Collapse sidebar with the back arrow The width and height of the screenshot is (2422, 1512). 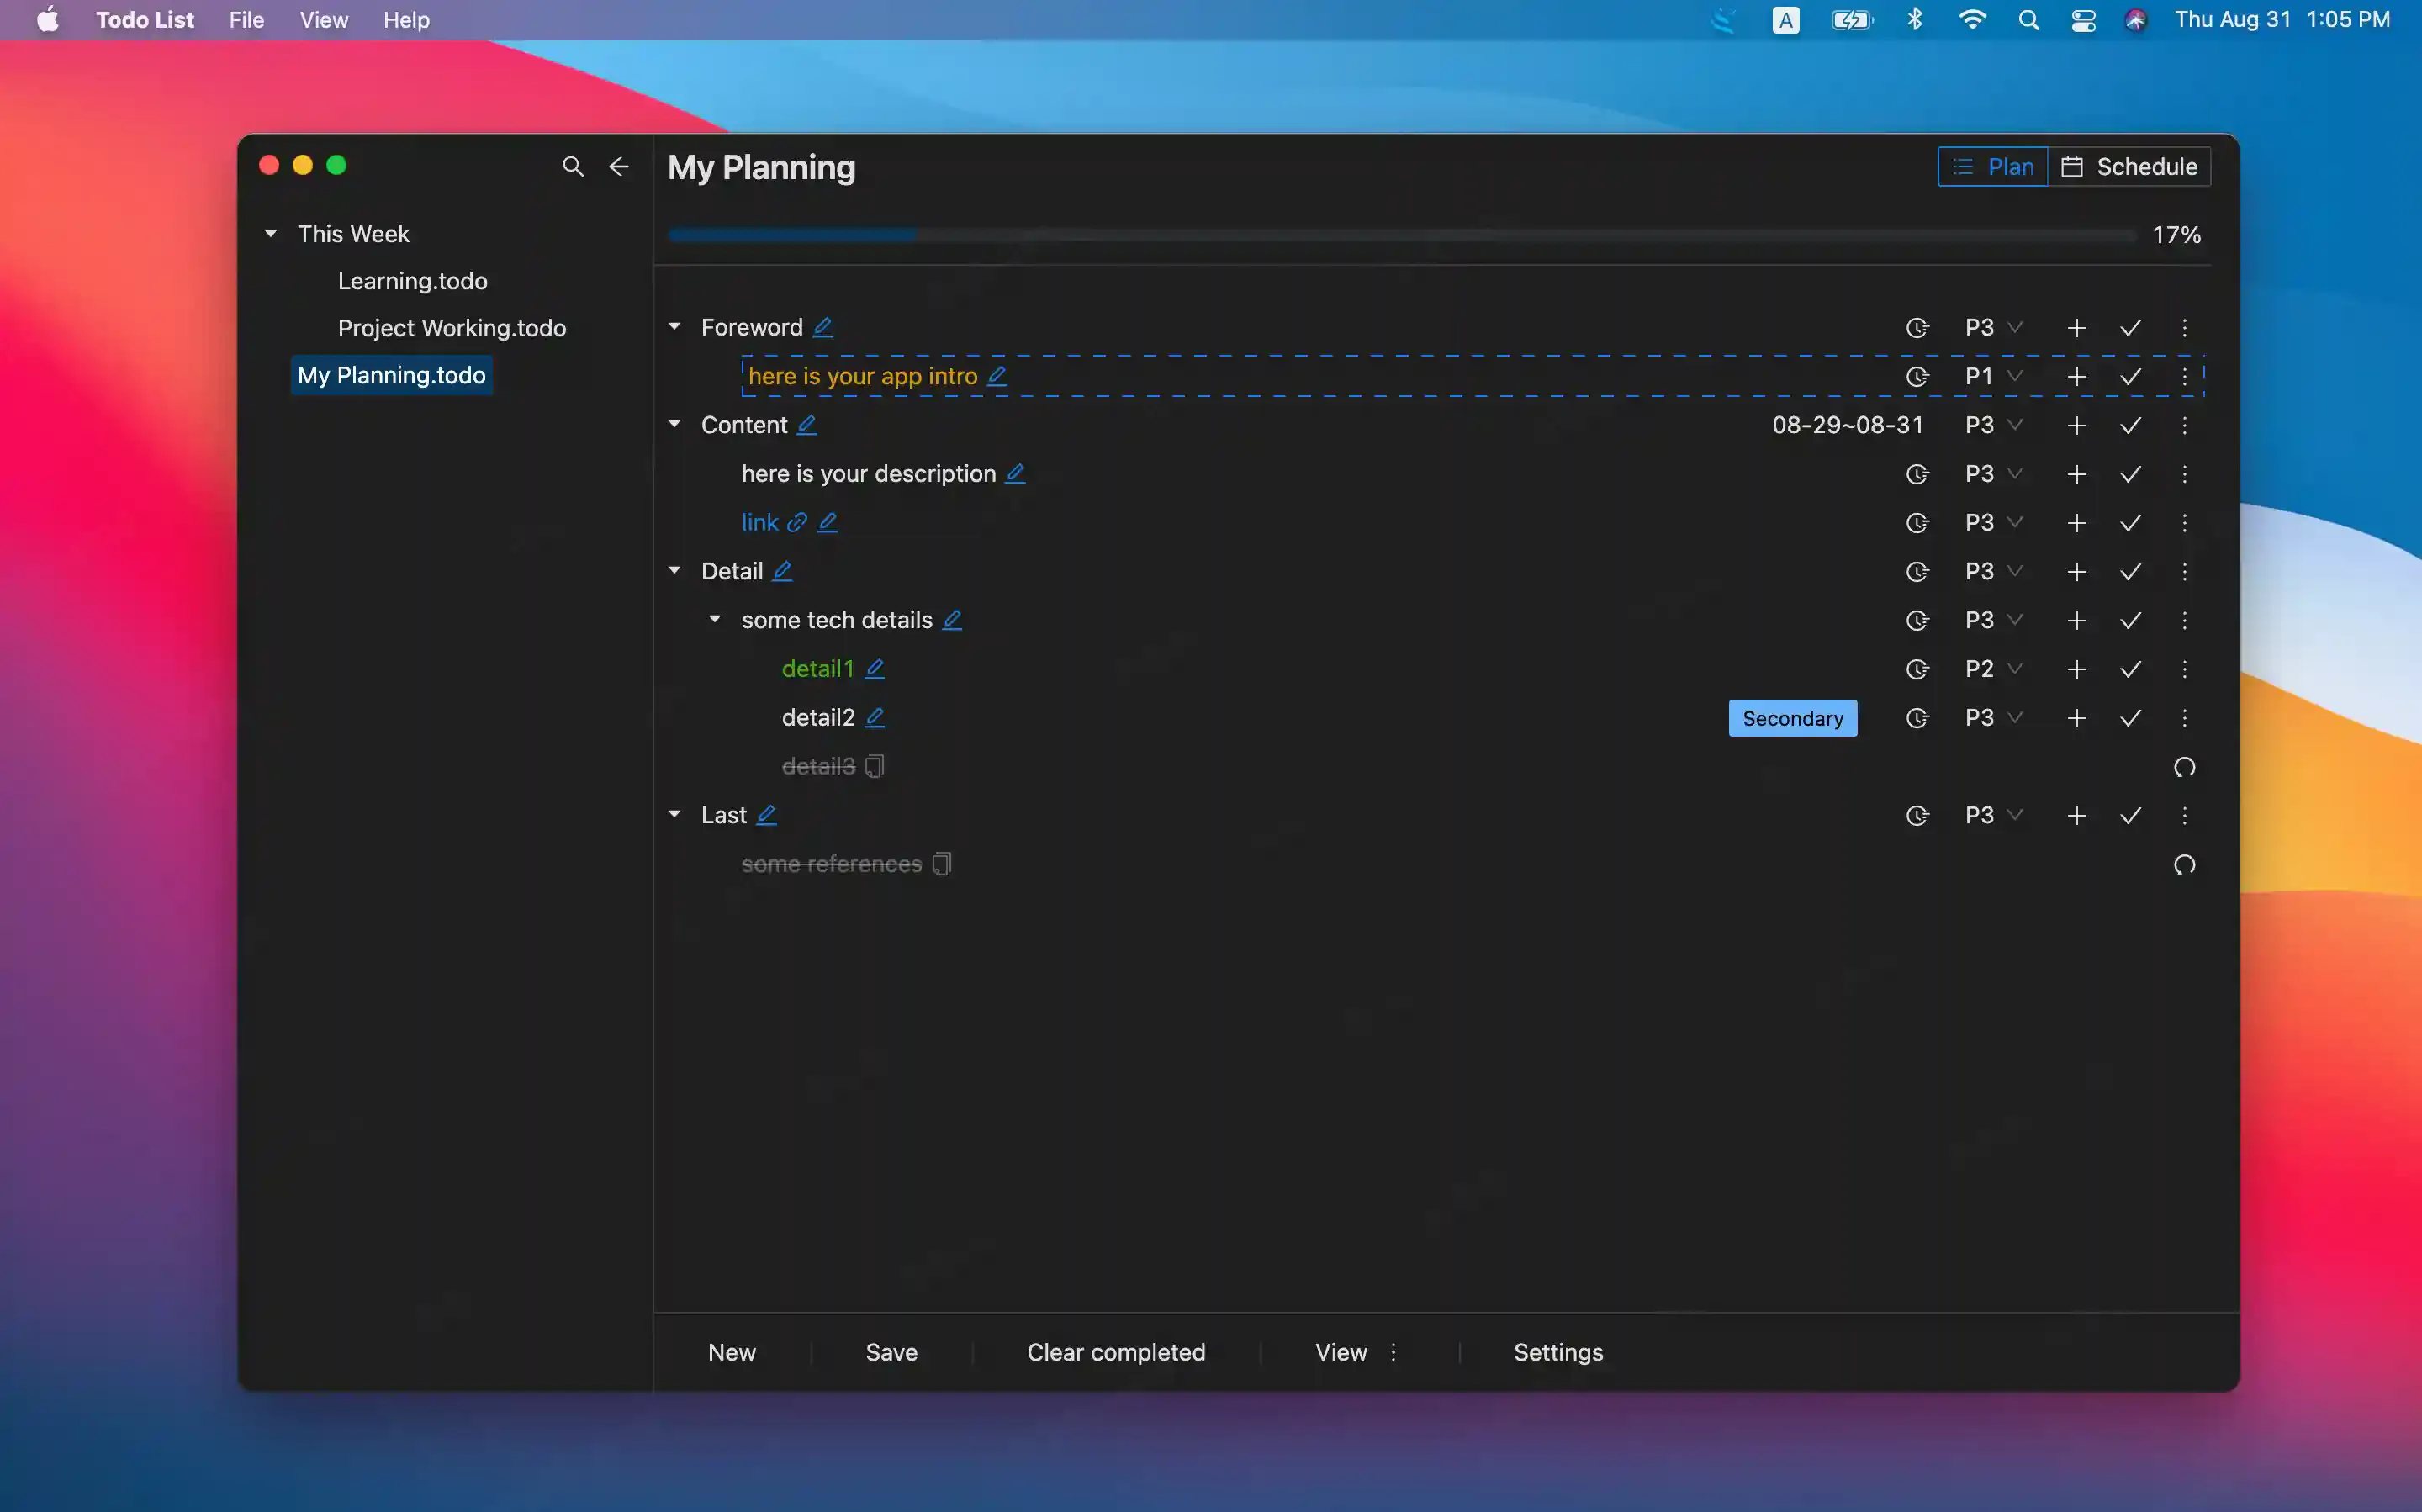pos(619,166)
